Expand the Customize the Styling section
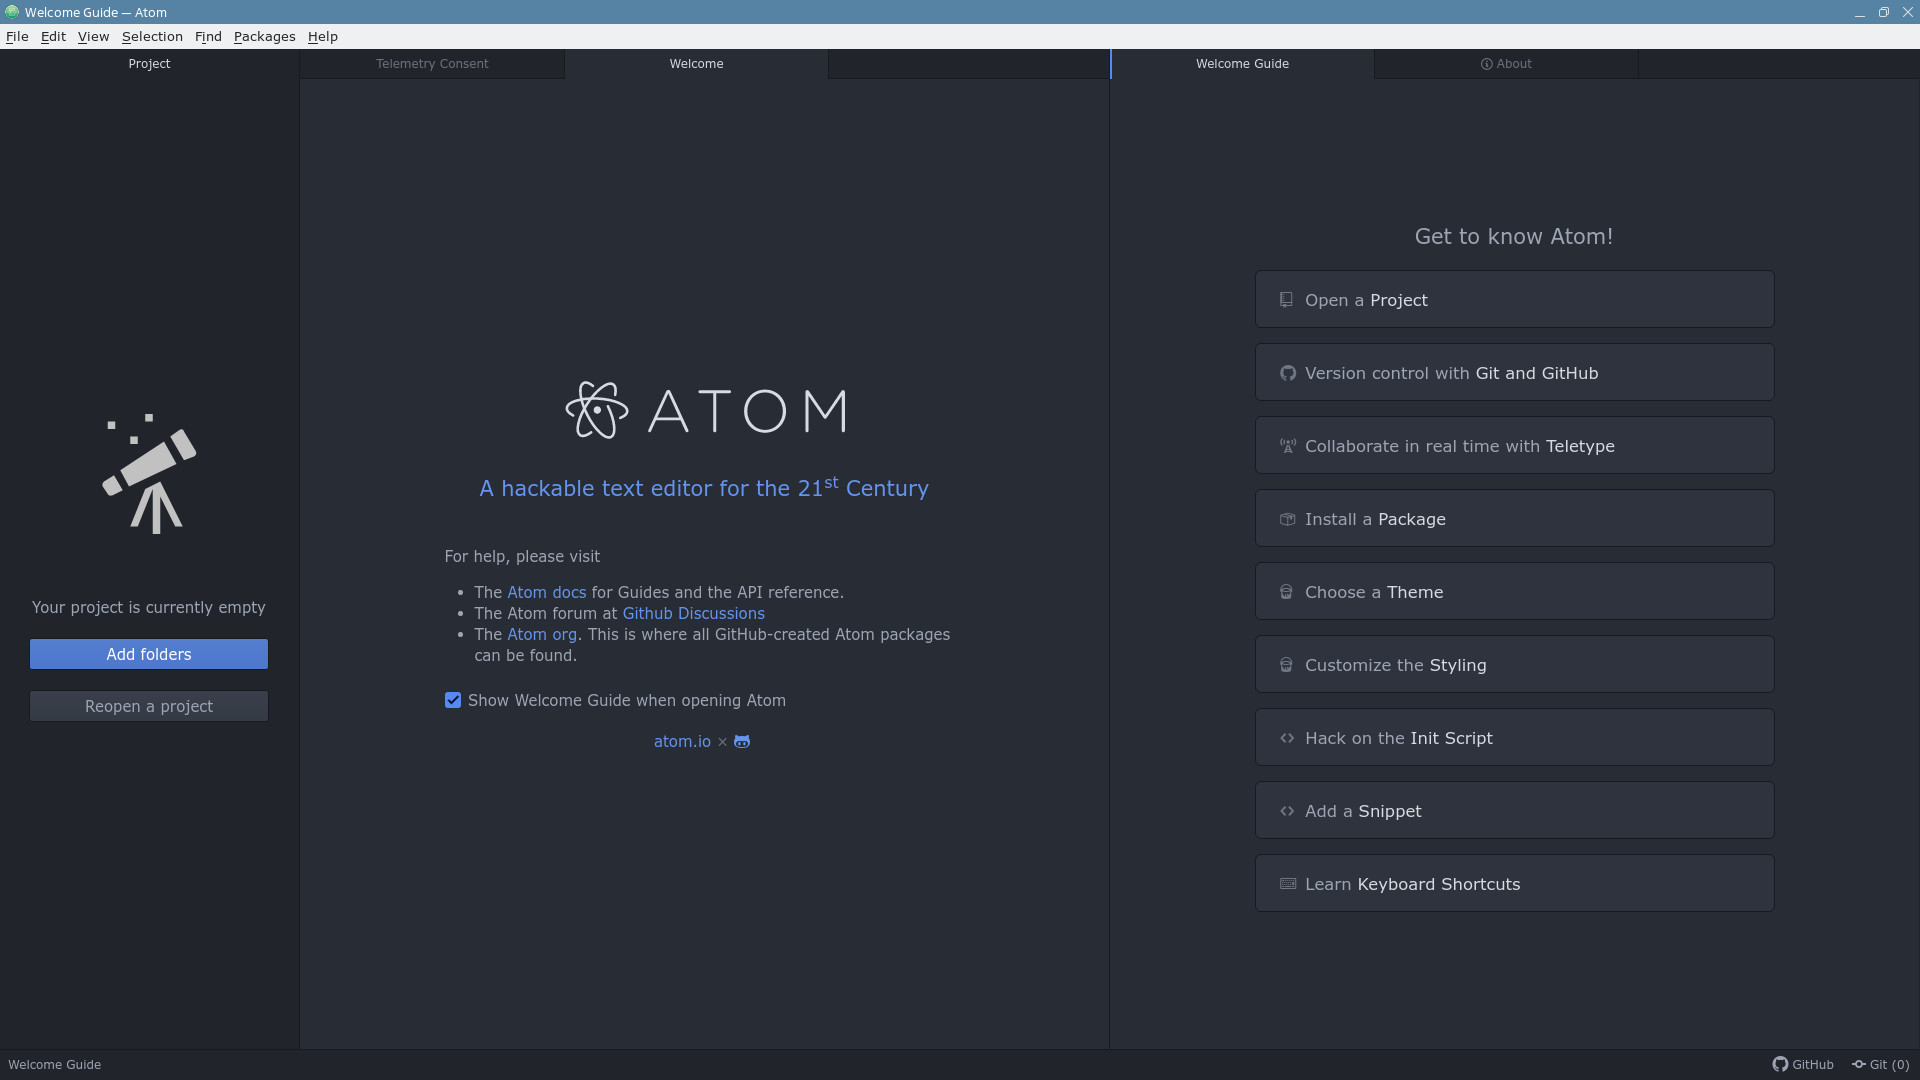Image resolution: width=1920 pixels, height=1080 pixels. [x=1514, y=664]
